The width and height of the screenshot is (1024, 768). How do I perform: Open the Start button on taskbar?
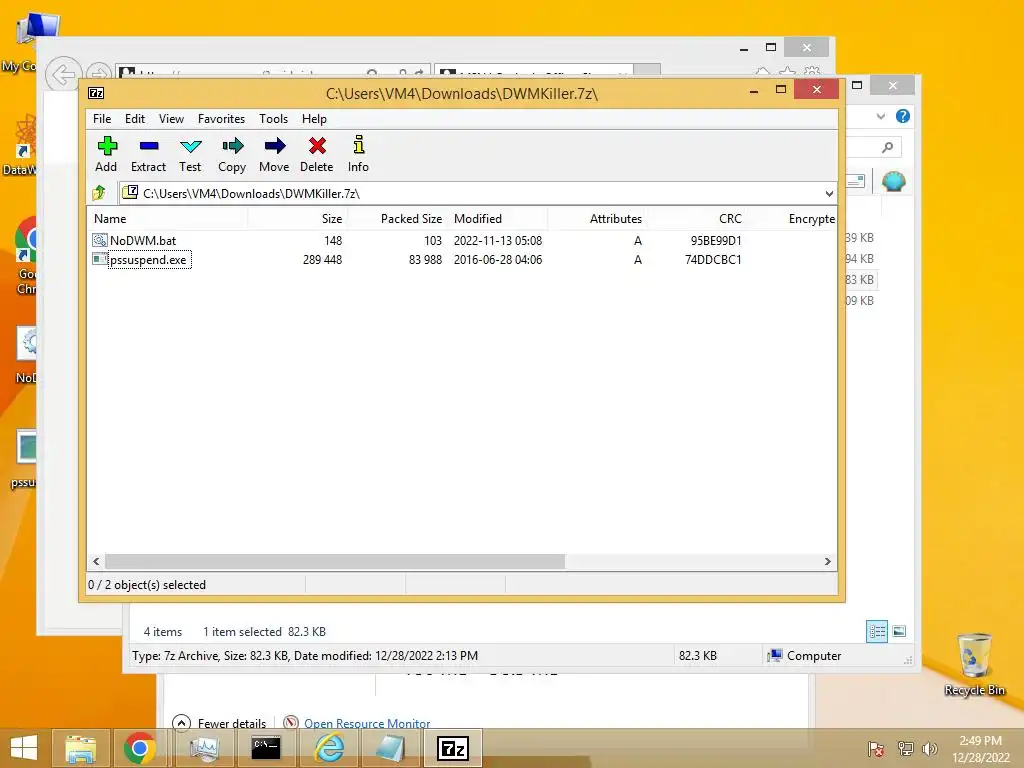click(24, 748)
